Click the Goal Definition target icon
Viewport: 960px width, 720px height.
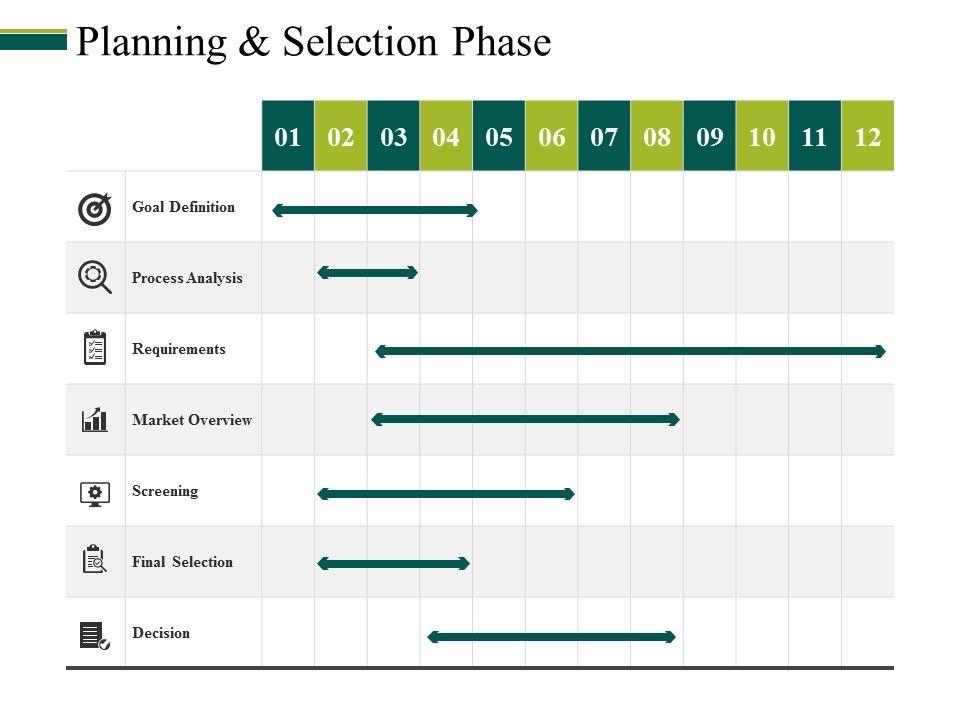tap(95, 208)
